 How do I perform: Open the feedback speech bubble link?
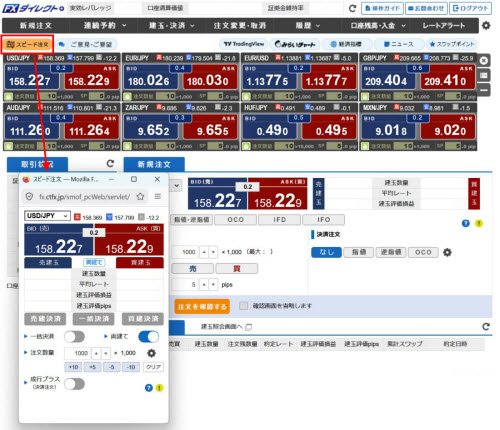[86, 44]
